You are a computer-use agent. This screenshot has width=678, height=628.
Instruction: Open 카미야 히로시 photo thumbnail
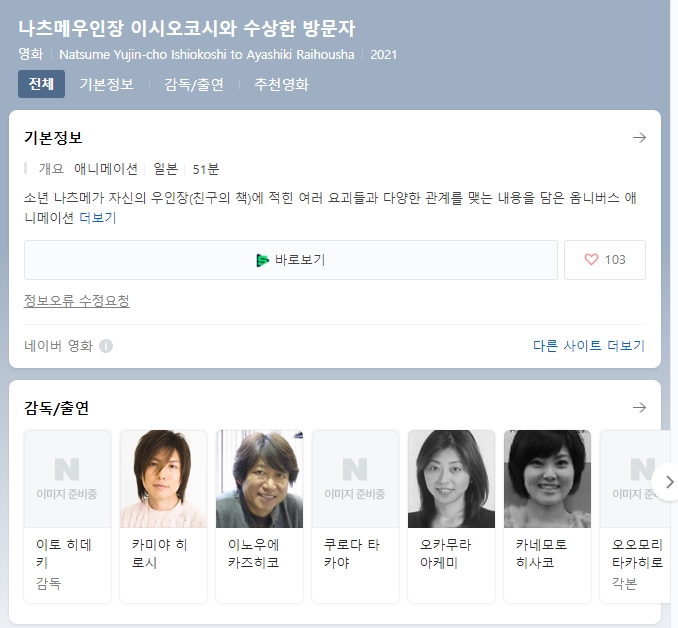(x=163, y=479)
